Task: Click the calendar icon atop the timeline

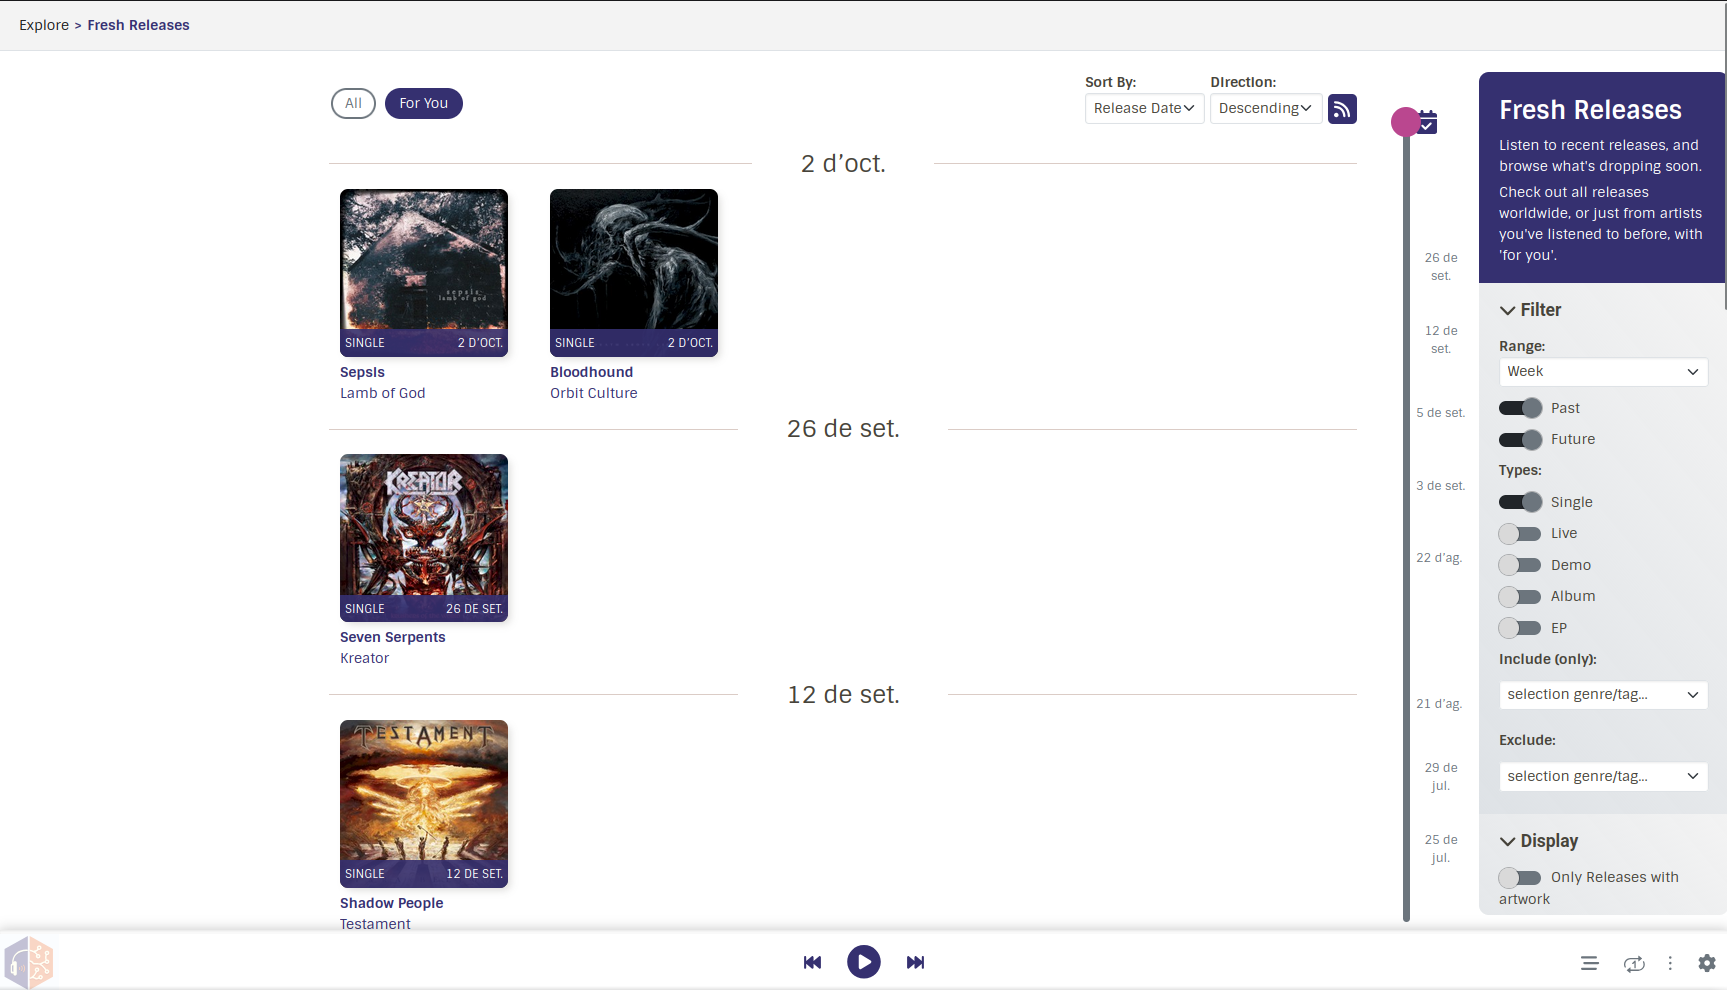Action: [1428, 123]
